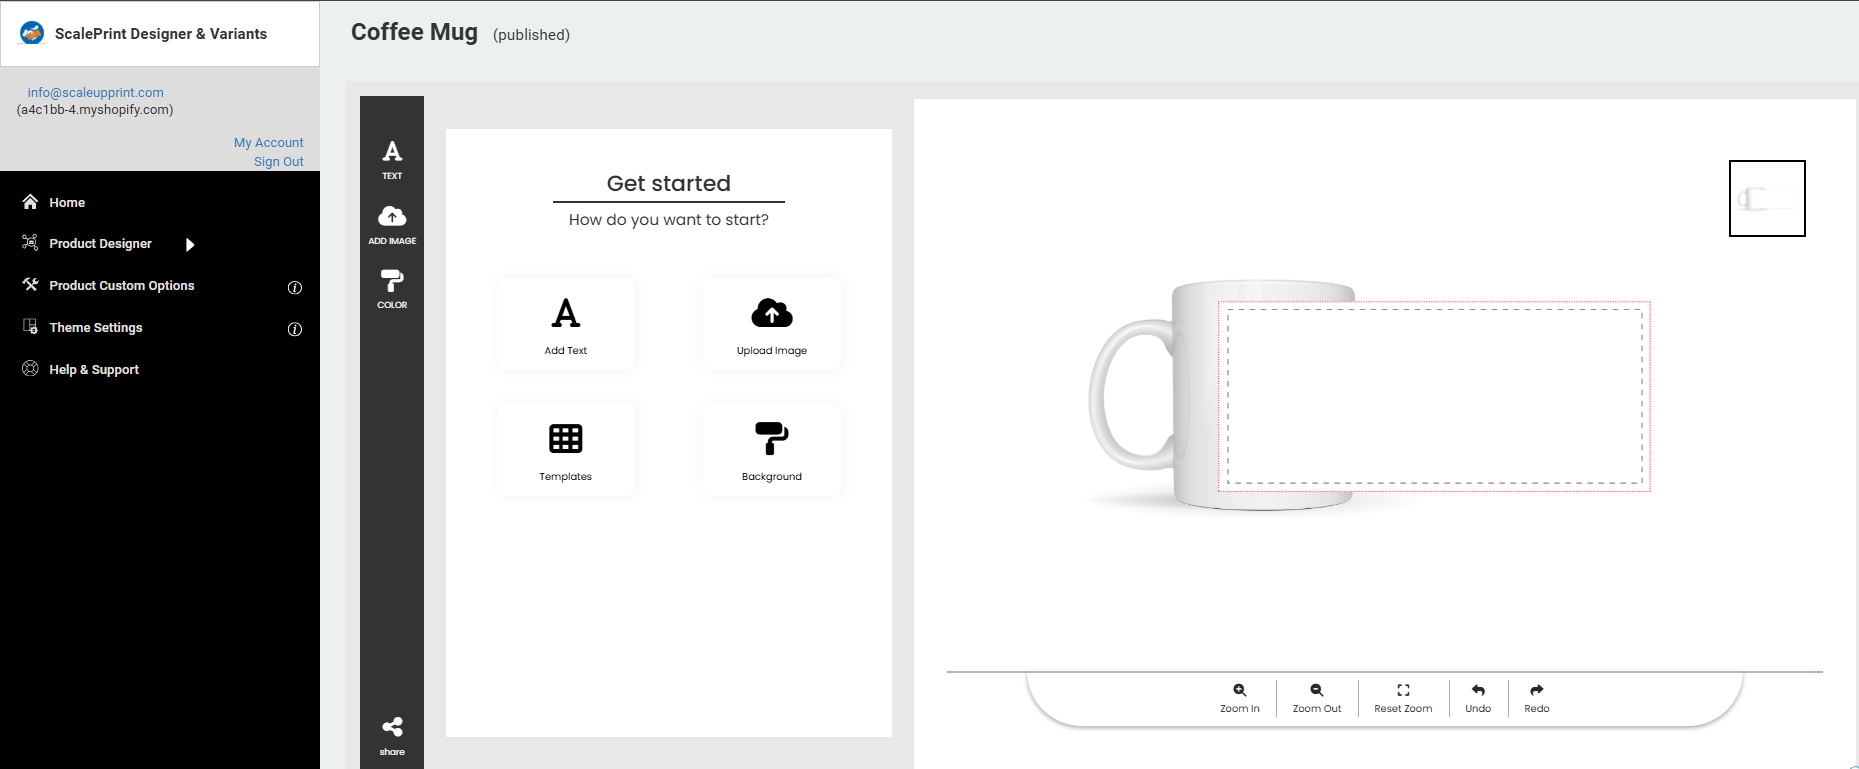The width and height of the screenshot is (1859, 769).
Task: Click 'ScalePrint Designer & Variants' app title
Action: click(x=161, y=33)
